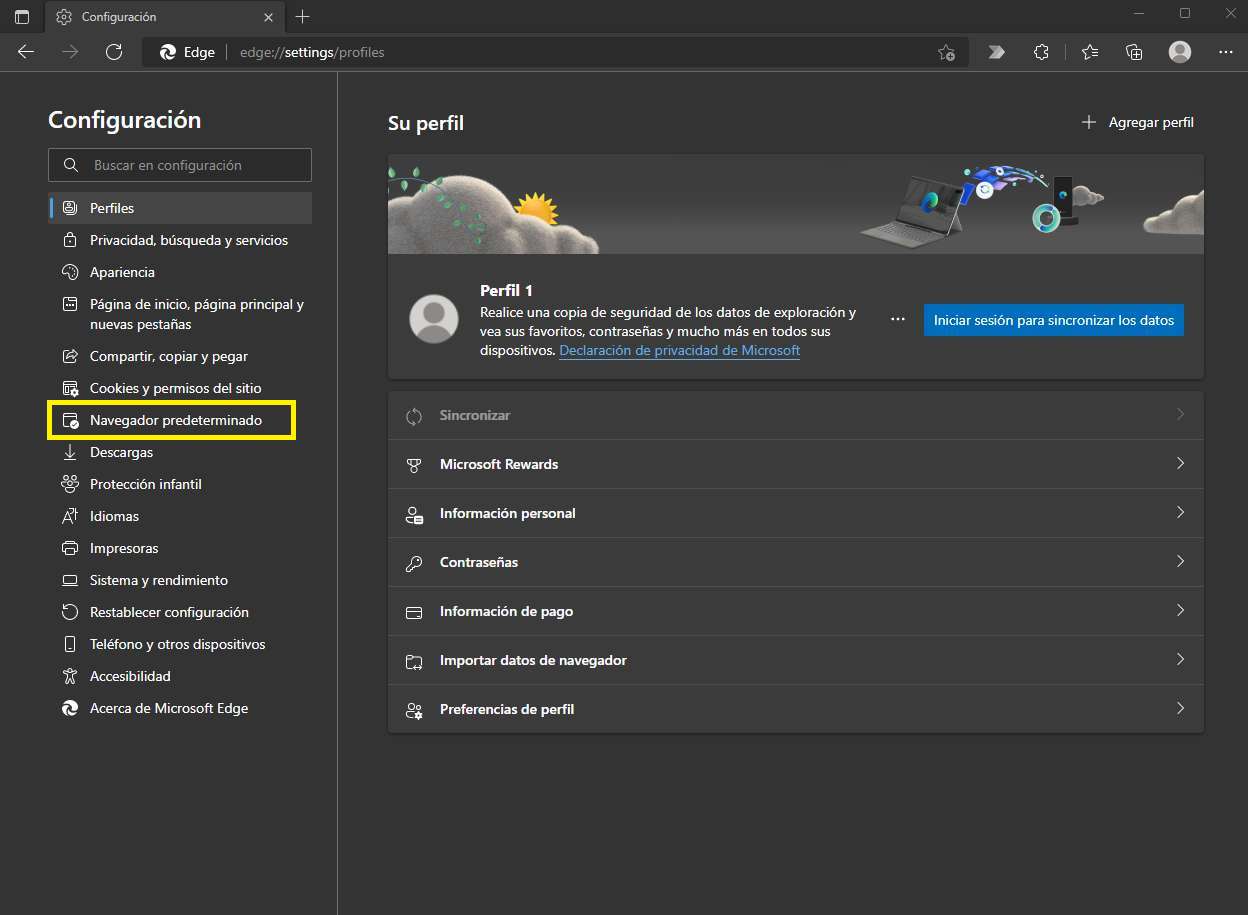Click Iniciar sesión para sincronizar los datos

click(1054, 320)
